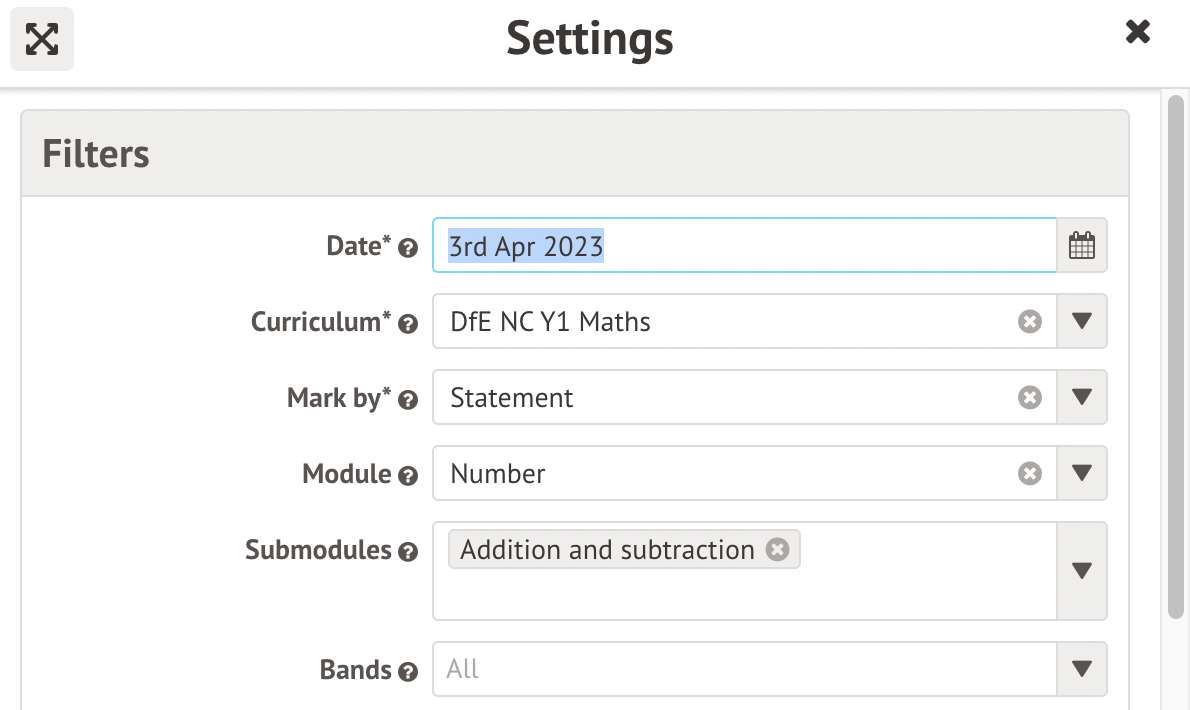Expand the Module dropdown list
The height and width of the screenshot is (710, 1190).
pyautogui.click(x=1081, y=474)
